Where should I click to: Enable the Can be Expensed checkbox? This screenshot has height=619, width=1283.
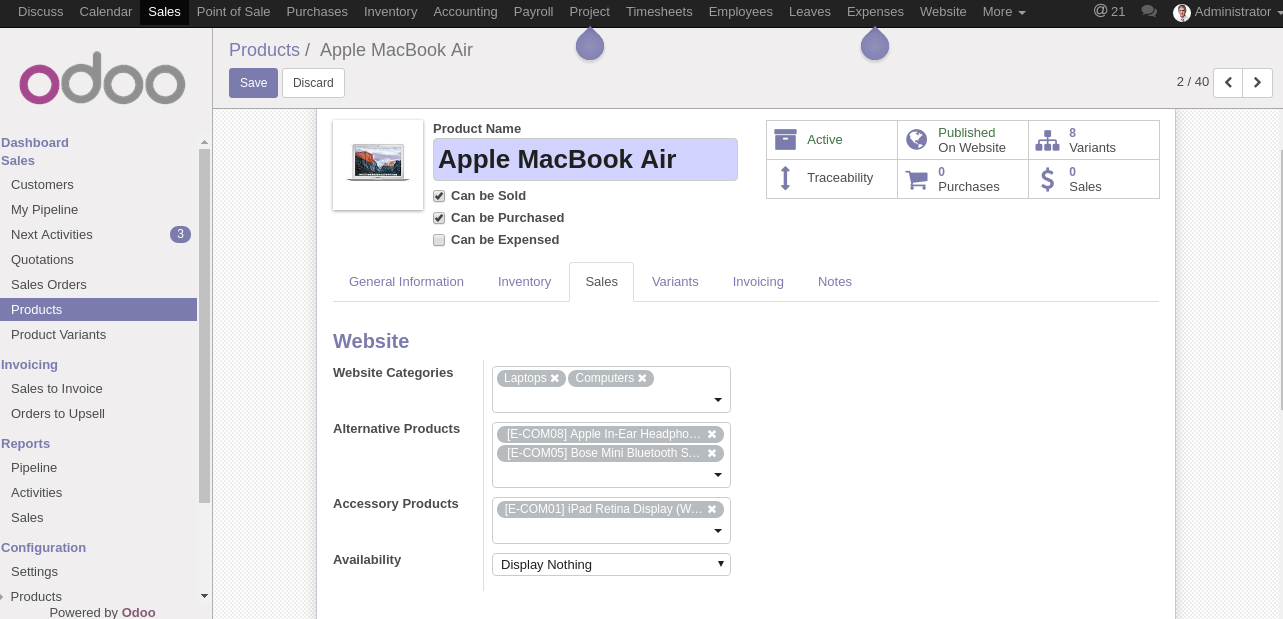pos(439,240)
